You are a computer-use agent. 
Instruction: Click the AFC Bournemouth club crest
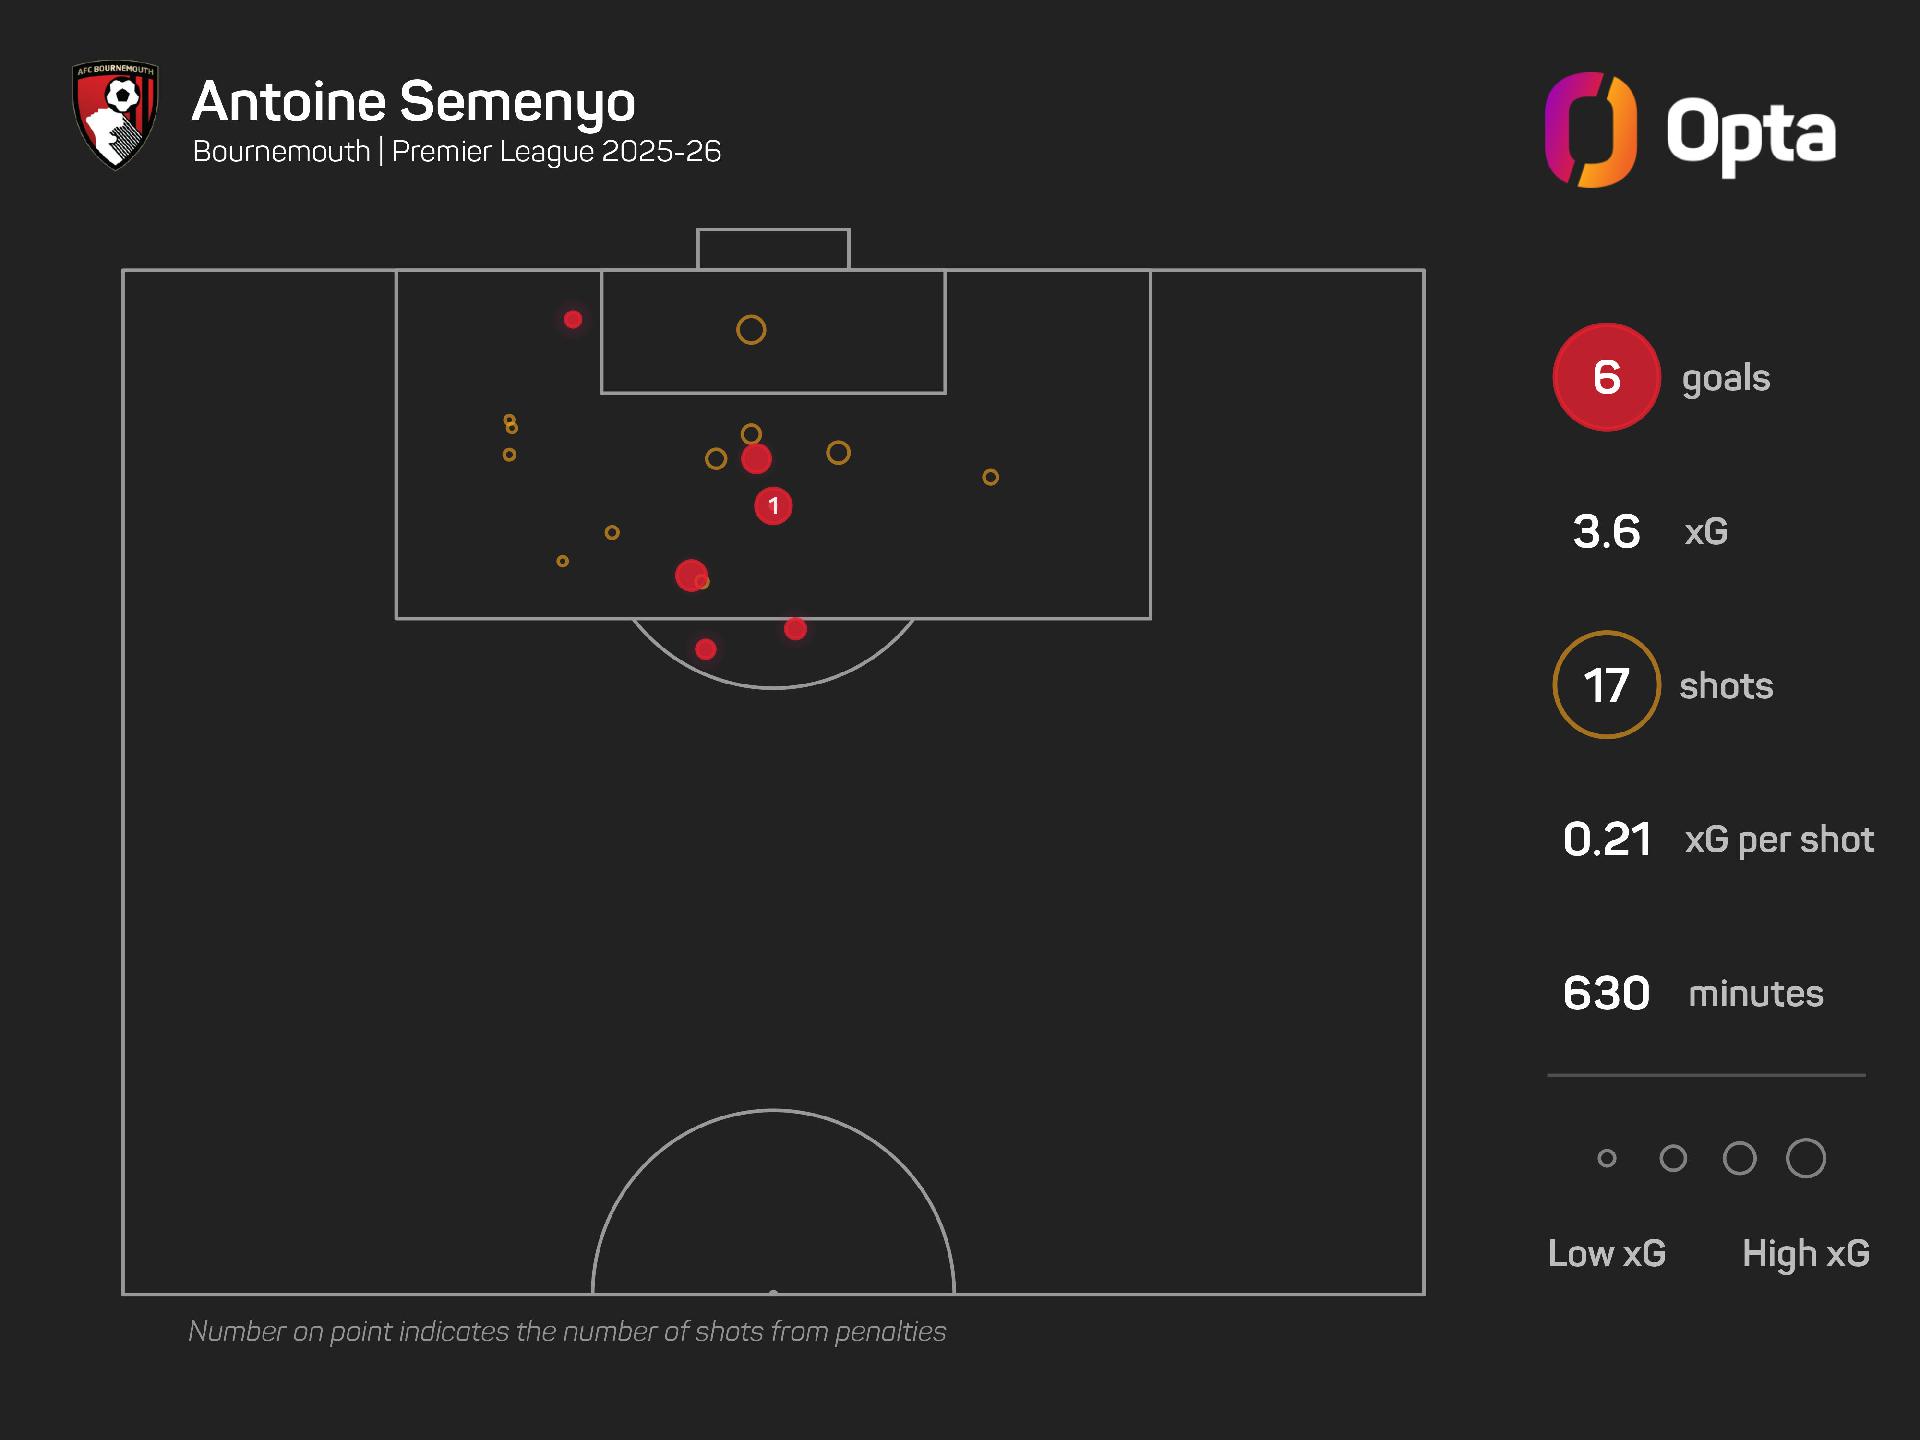(115, 116)
